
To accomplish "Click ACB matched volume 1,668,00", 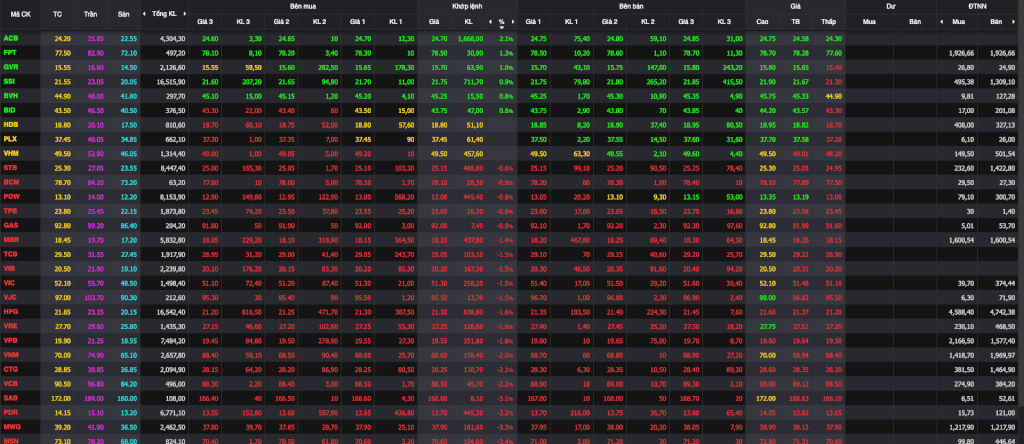I will pos(471,39).
